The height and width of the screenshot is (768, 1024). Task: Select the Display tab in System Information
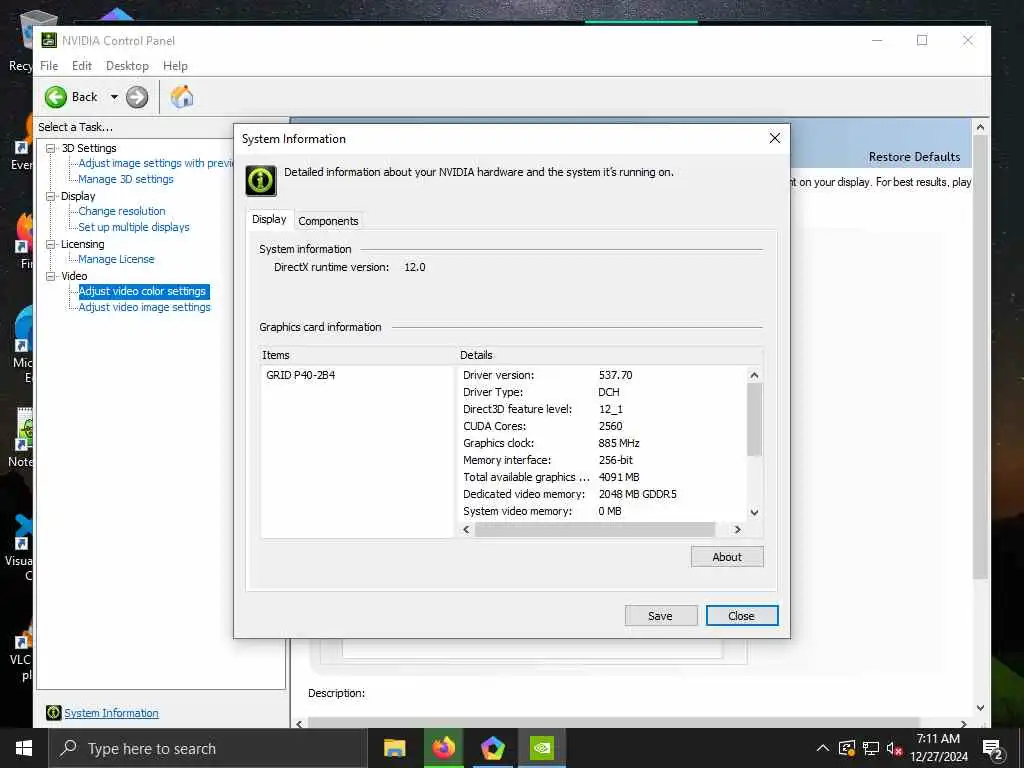[269, 219]
